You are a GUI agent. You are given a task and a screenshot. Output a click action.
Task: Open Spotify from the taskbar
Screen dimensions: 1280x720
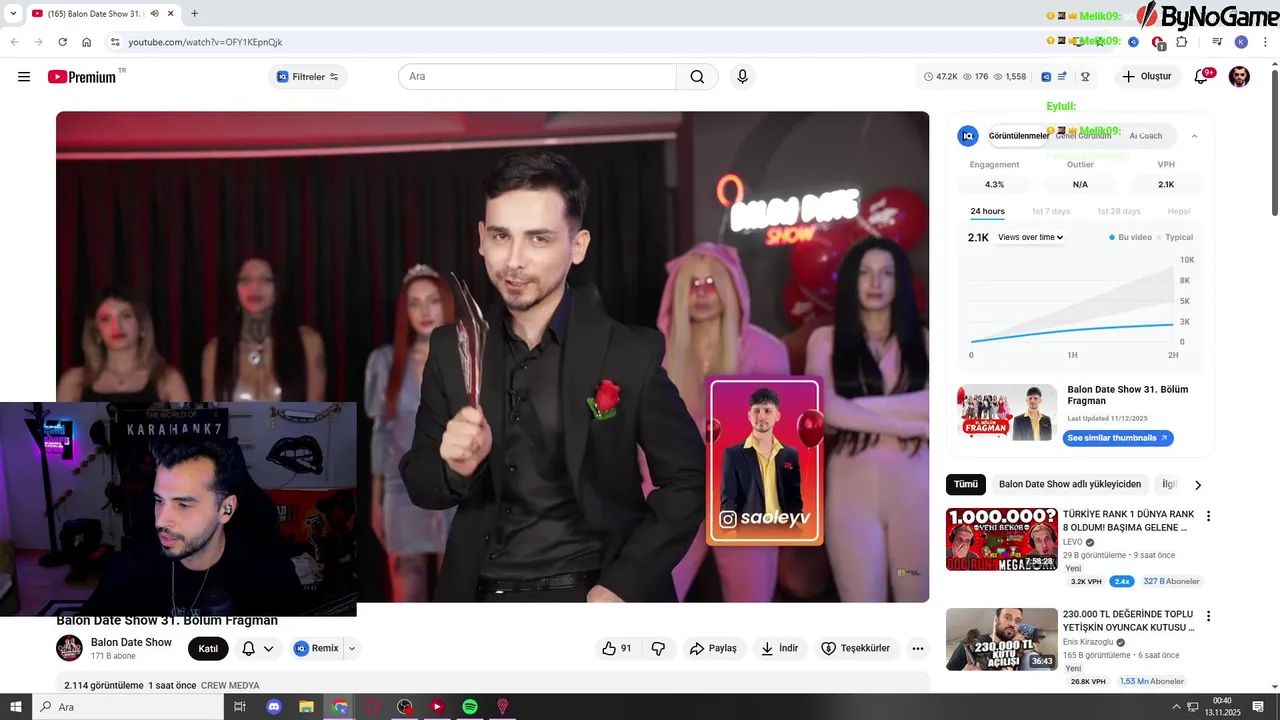pyautogui.click(x=470, y=707)
